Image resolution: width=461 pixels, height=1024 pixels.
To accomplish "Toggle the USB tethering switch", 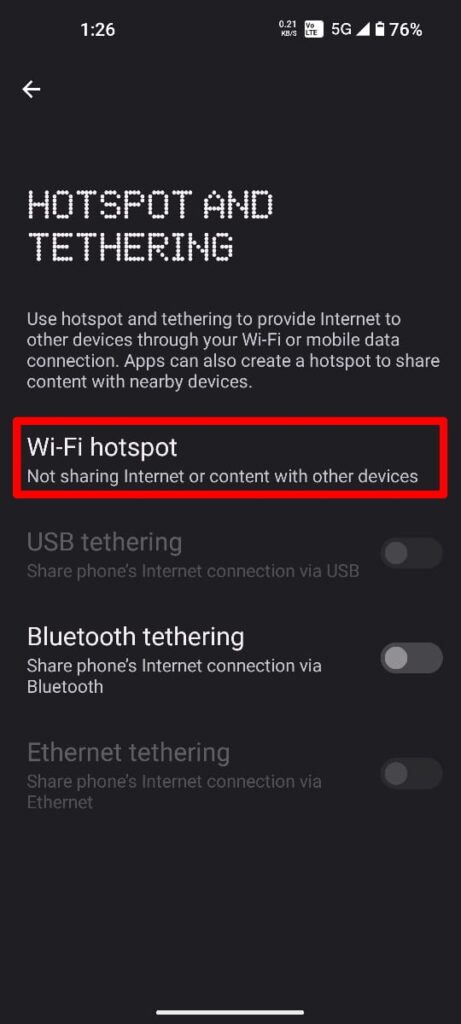I will [x=411, y=554].
